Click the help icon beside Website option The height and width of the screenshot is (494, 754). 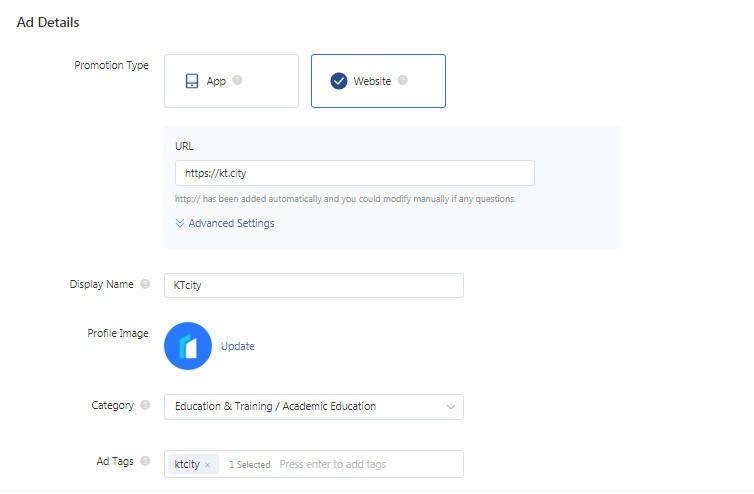[x=402, y=80]
